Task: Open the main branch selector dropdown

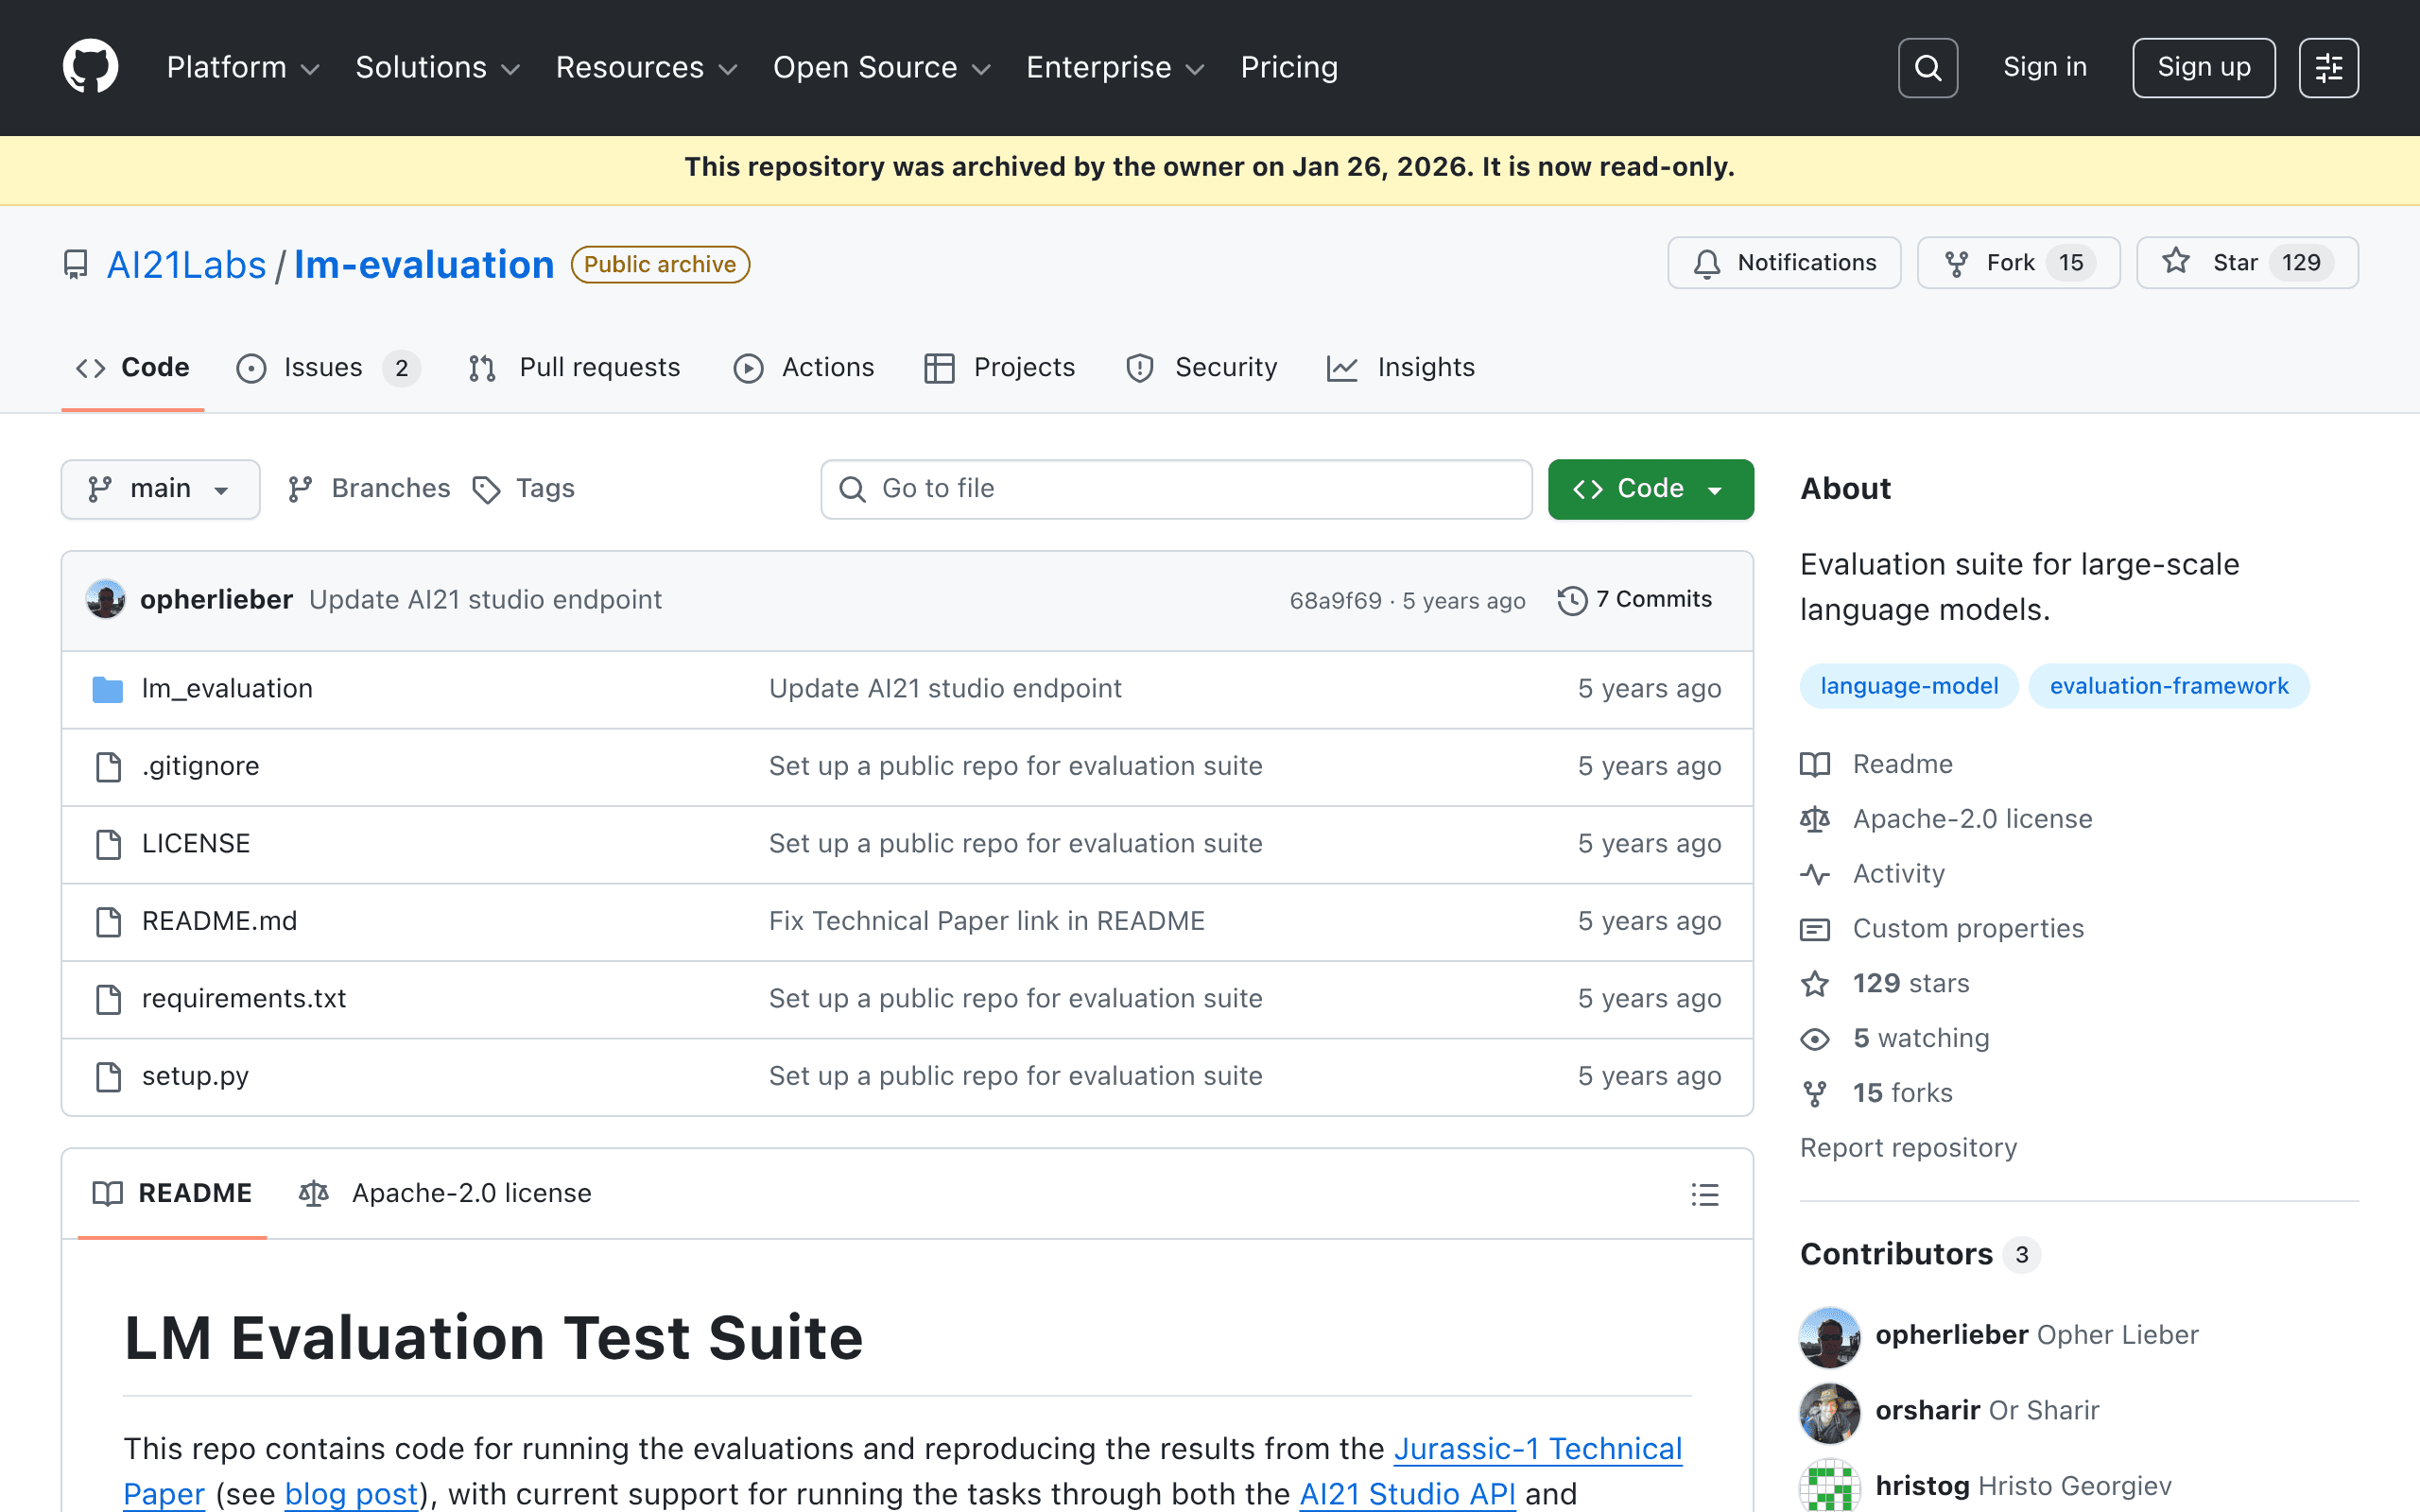Action: tap(160, 489)
